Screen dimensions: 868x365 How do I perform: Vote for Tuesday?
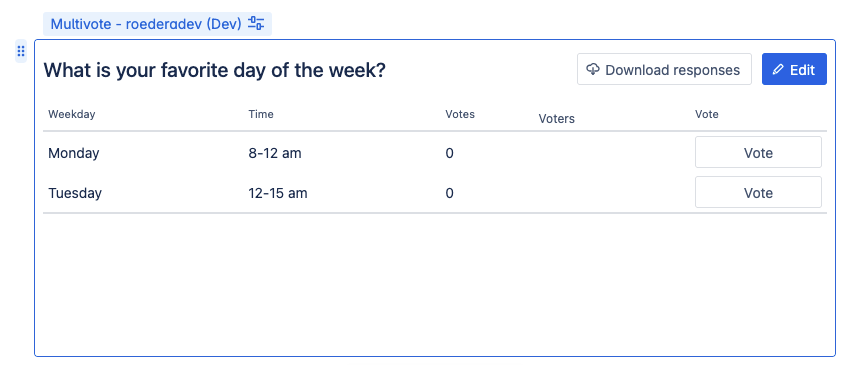[758, 192]
